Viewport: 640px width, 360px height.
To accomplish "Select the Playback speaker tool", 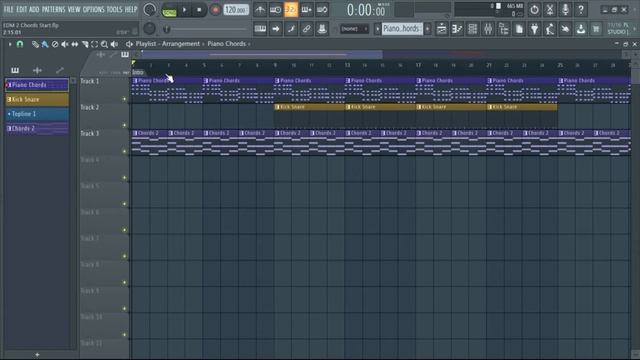I will pos(114,44).
